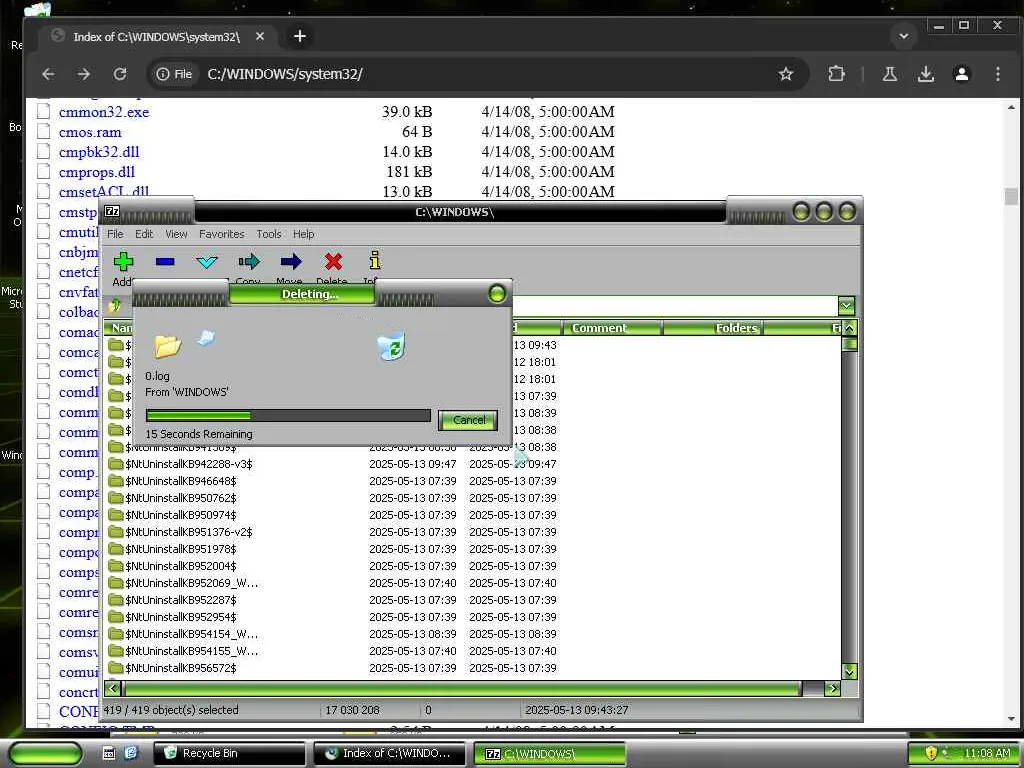Image resolution: width=1024 pixels, height=768 pixels.
Task: Open the Favorites menu in 7-Zip
Action: pos(221,234)
